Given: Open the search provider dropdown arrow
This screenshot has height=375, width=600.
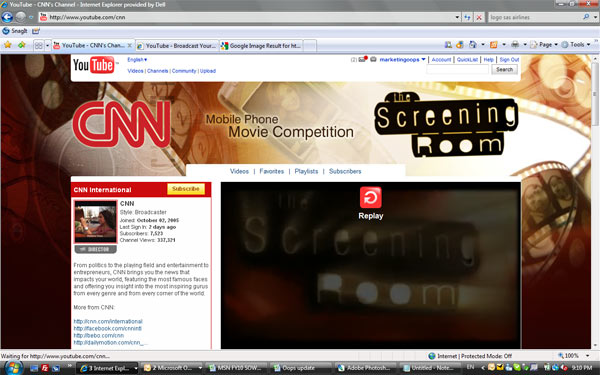Looking at the screenshot, I should [x=595, y=17].
